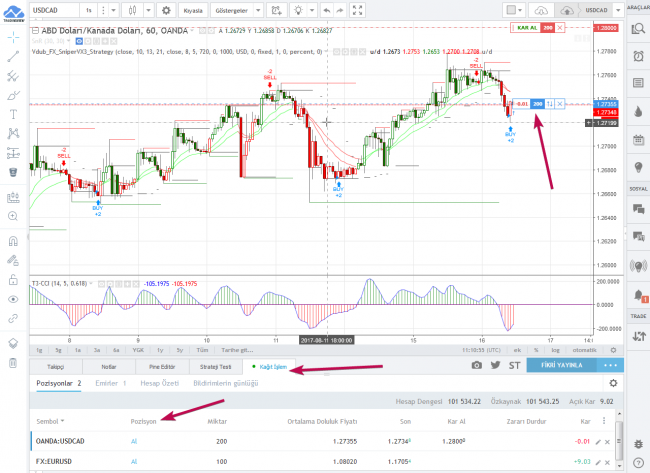Activate the zoom in tool
650x473 pixels.
point(13,216)
